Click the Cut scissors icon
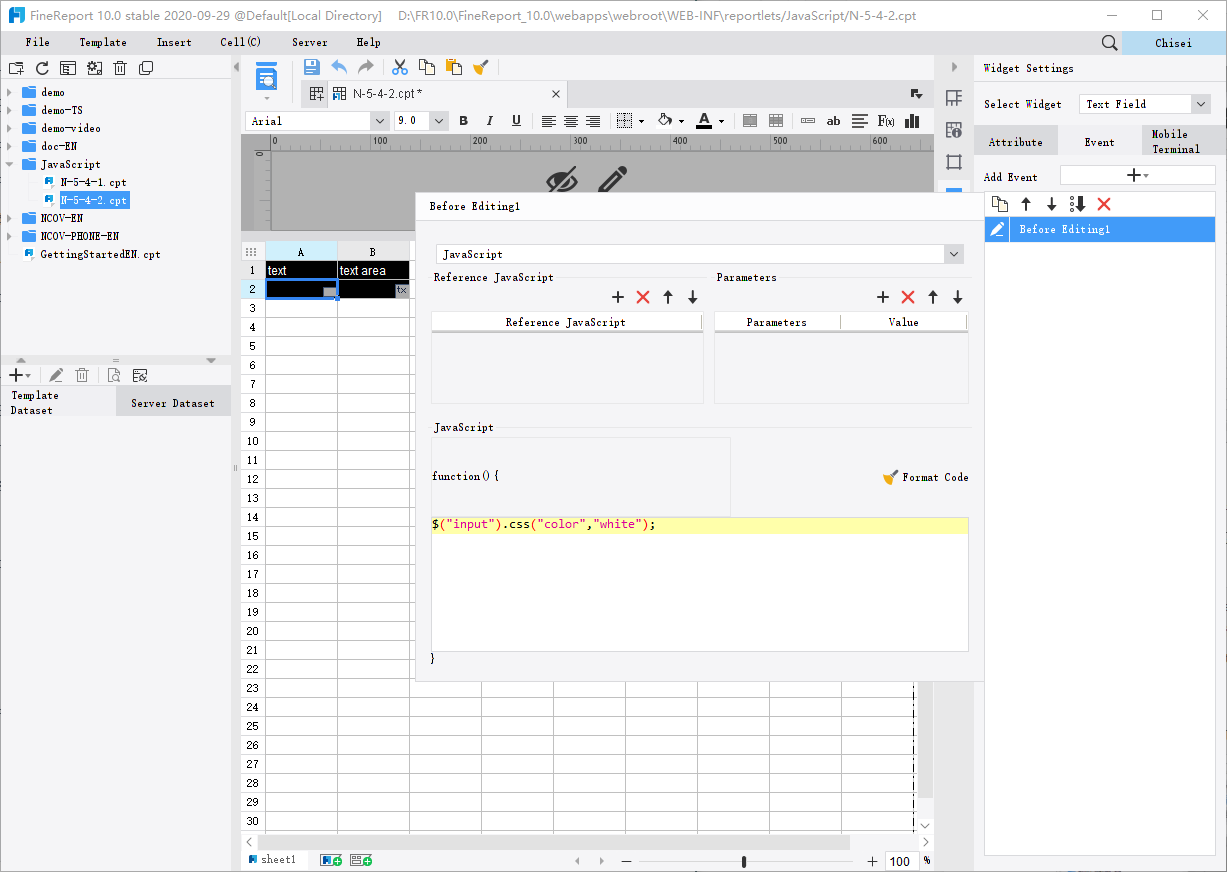The width and height of the screenshot is (1227, 872). 400,67
